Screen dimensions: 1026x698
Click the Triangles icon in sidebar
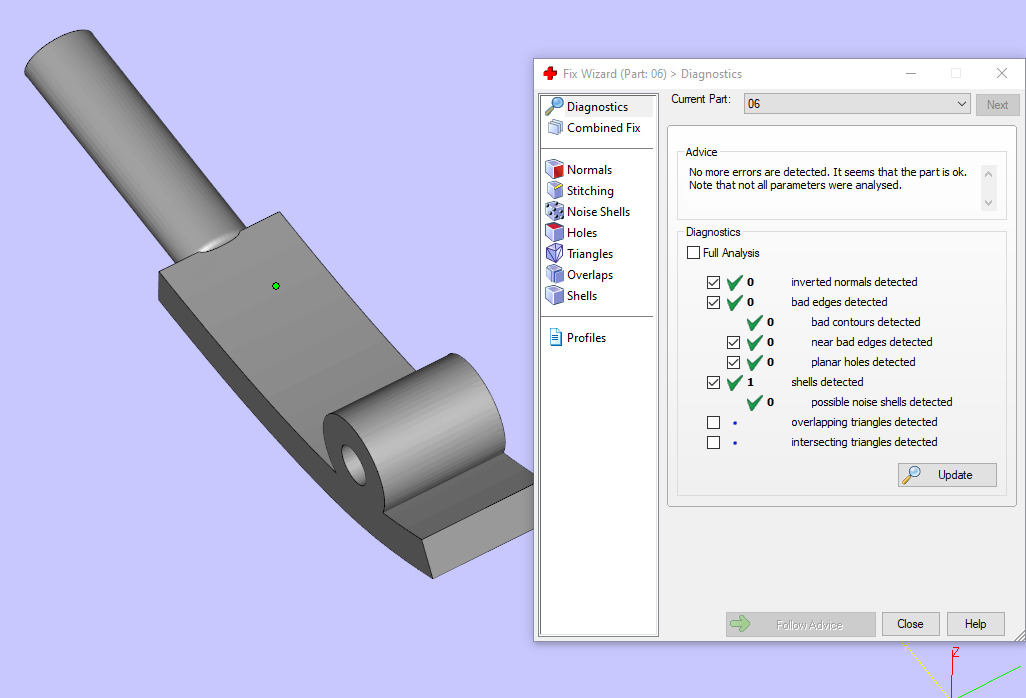(x=554, y=253)
